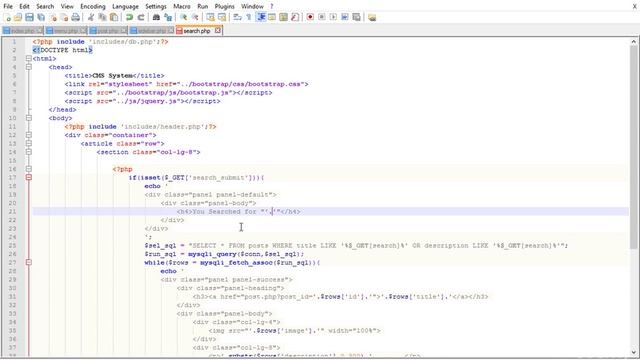Collapse the html fold on line 3
This screenshot has height=360, width=640.
[29, 58]
